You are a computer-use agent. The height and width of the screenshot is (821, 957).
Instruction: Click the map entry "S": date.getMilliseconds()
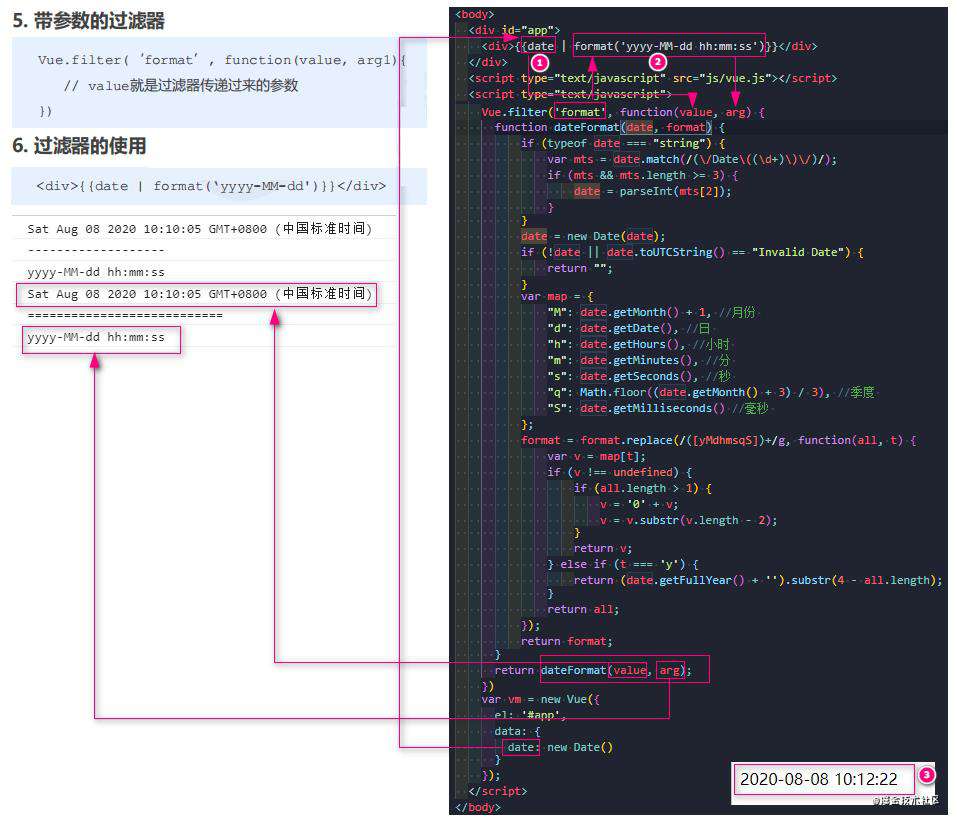coord(658,408)
